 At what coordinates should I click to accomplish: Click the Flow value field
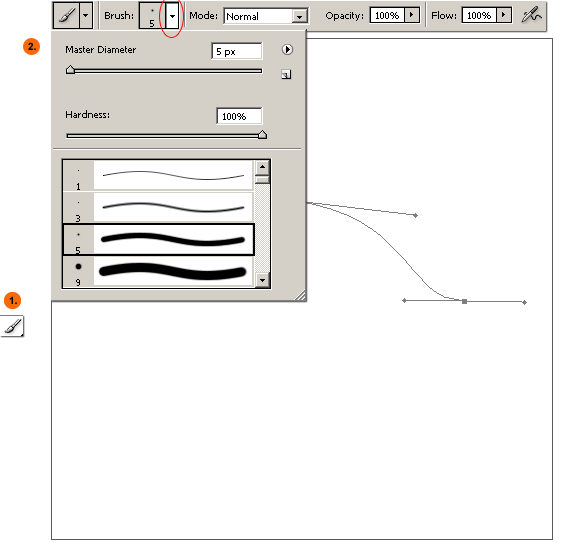coord(479,15)
